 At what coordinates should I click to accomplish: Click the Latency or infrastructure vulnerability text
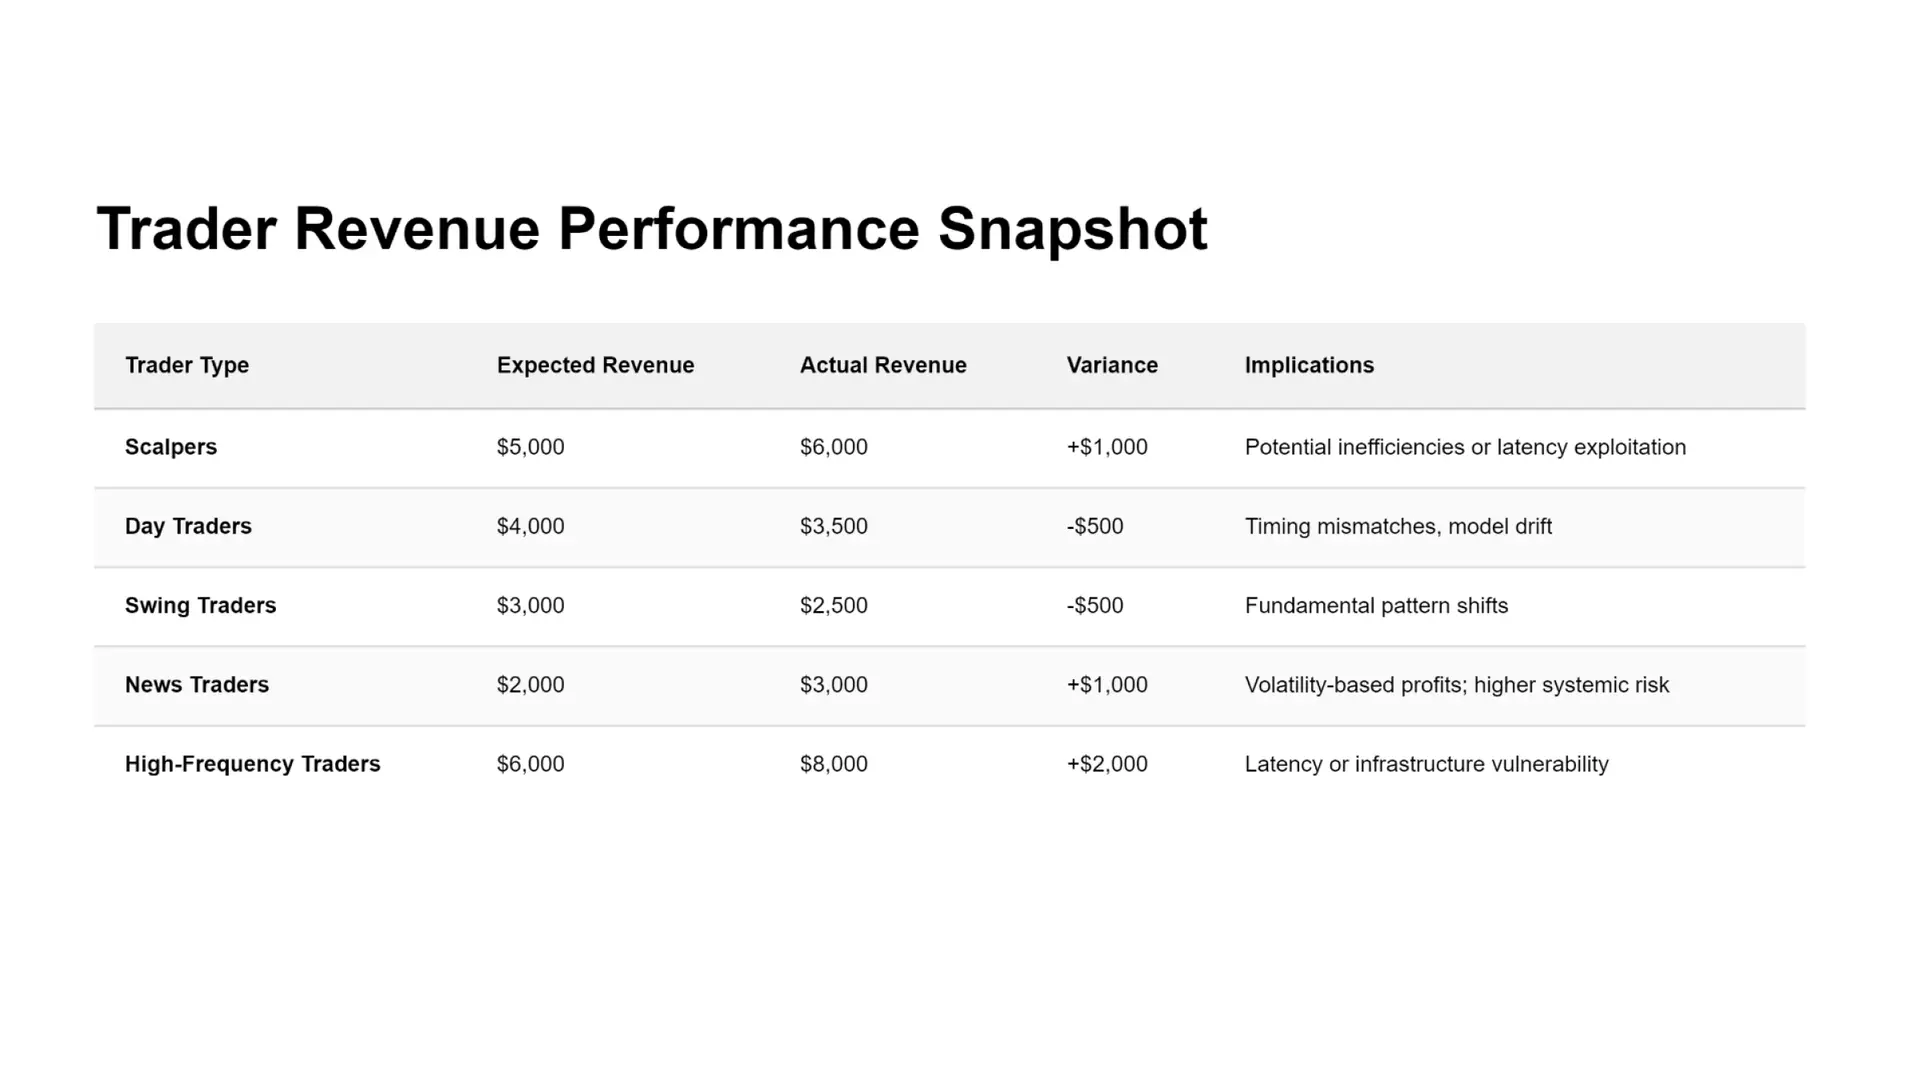[x=1426, y=764]
